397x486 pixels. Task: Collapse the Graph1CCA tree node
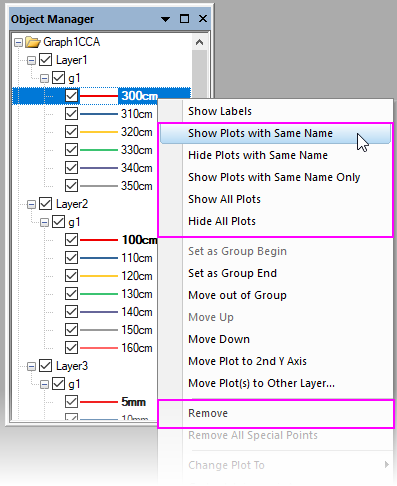18,42
